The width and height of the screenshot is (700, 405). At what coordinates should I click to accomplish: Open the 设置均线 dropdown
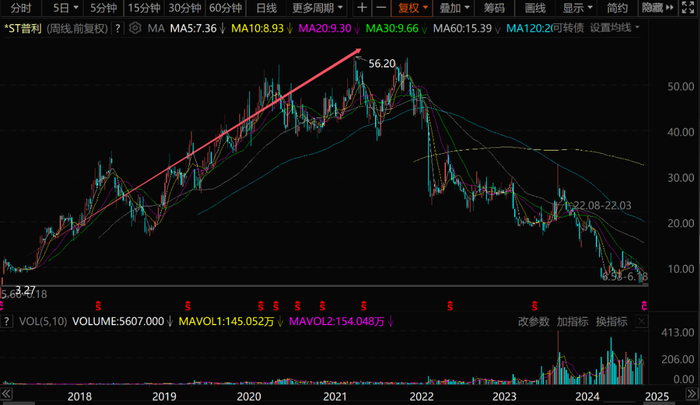pyautogui.click(x=614, y=28)
